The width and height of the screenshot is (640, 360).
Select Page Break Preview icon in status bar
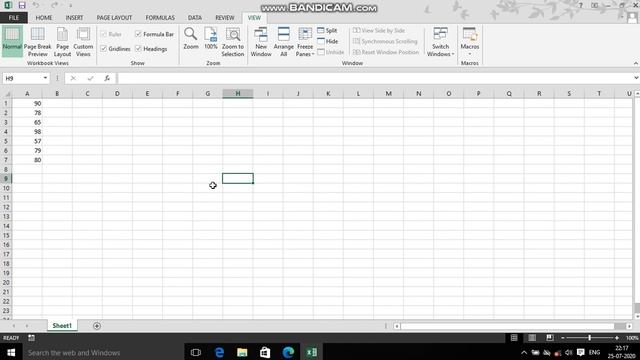pos(550,338)
